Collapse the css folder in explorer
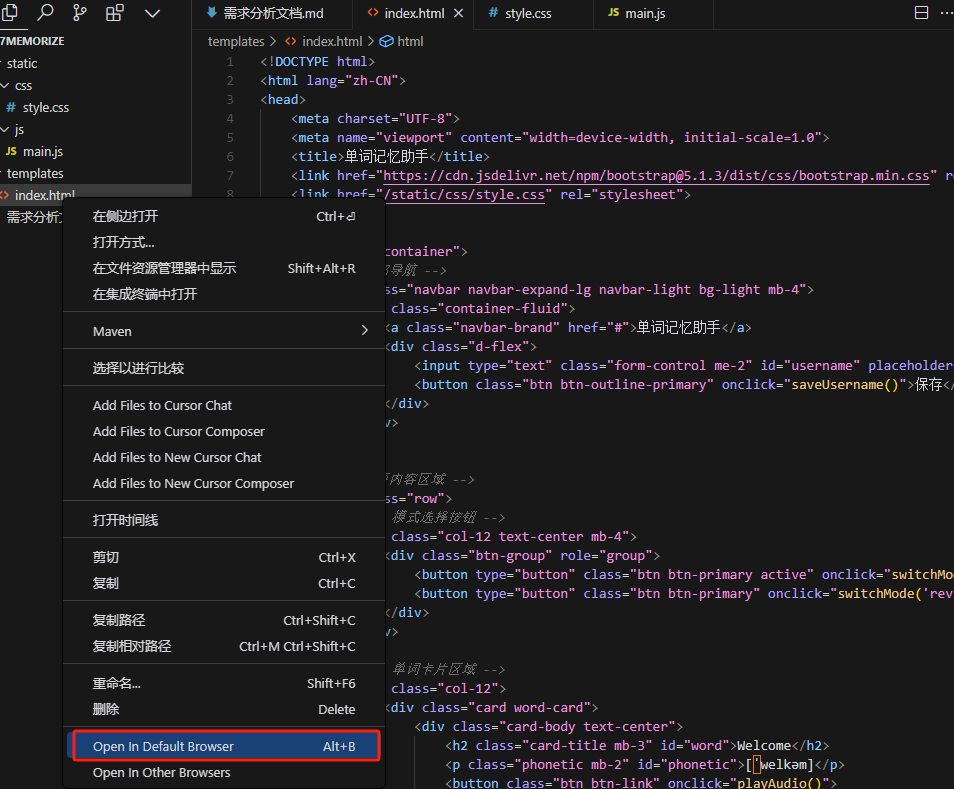This screenshot has width=954, height=789. click(x=96, y=86)
